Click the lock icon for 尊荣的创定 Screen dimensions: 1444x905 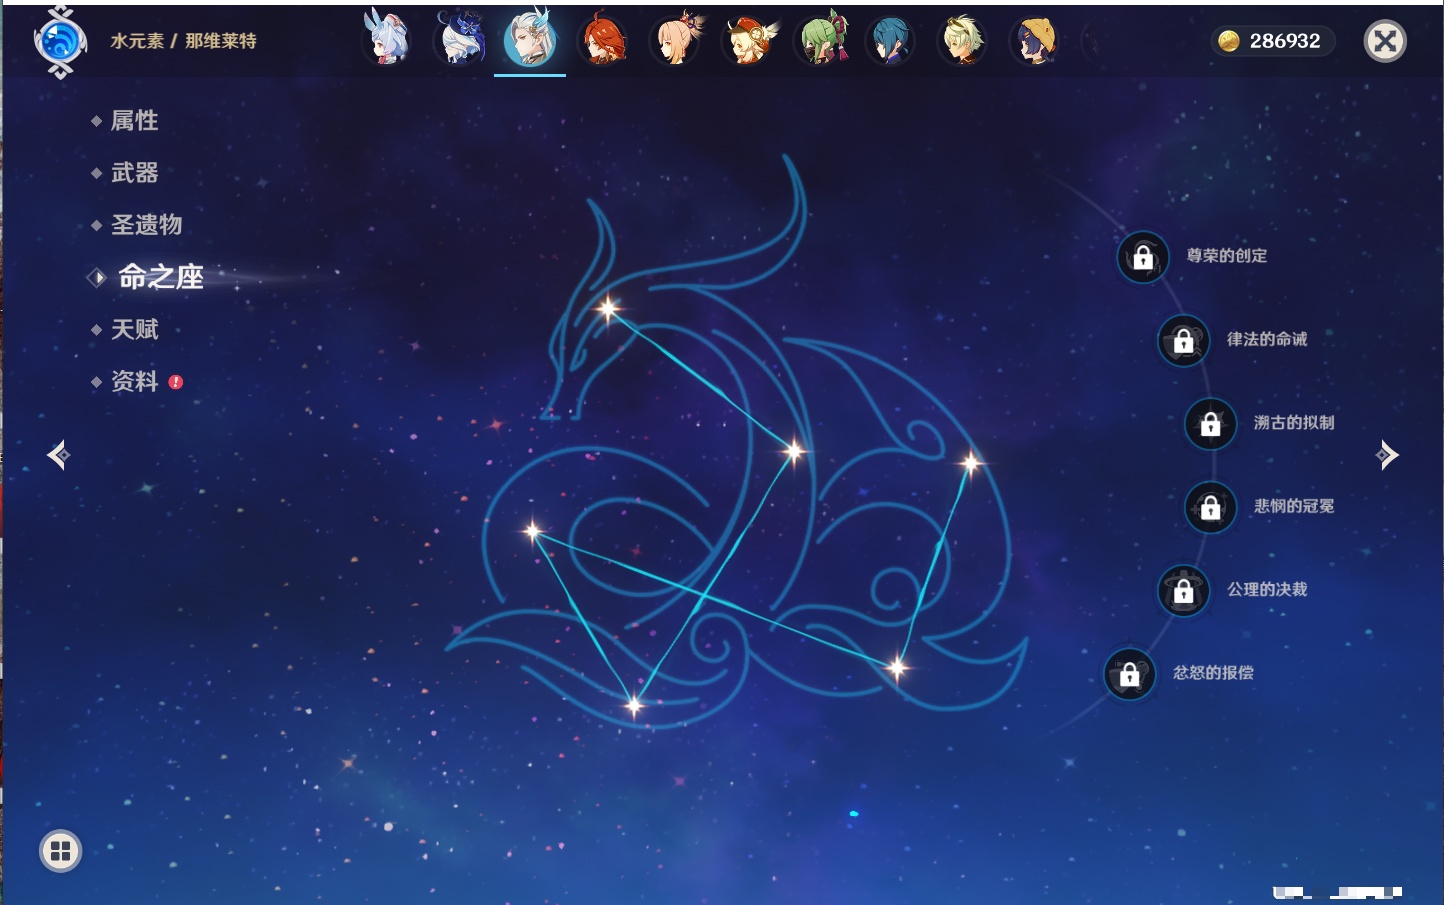1143,257
